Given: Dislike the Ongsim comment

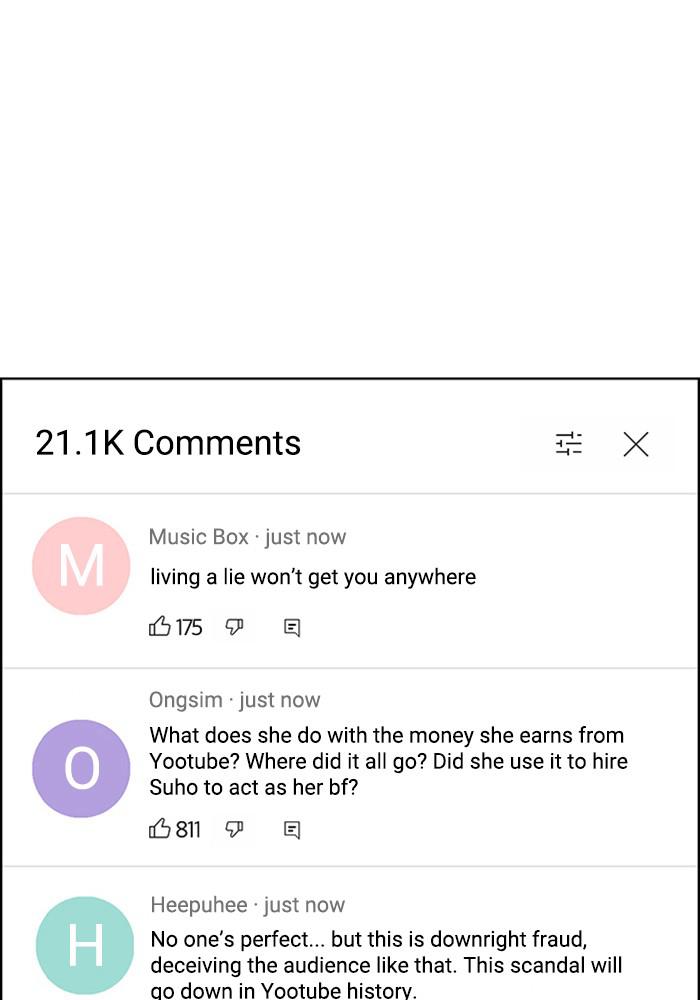Looking at the screenshot, I should tap(234, 829).
